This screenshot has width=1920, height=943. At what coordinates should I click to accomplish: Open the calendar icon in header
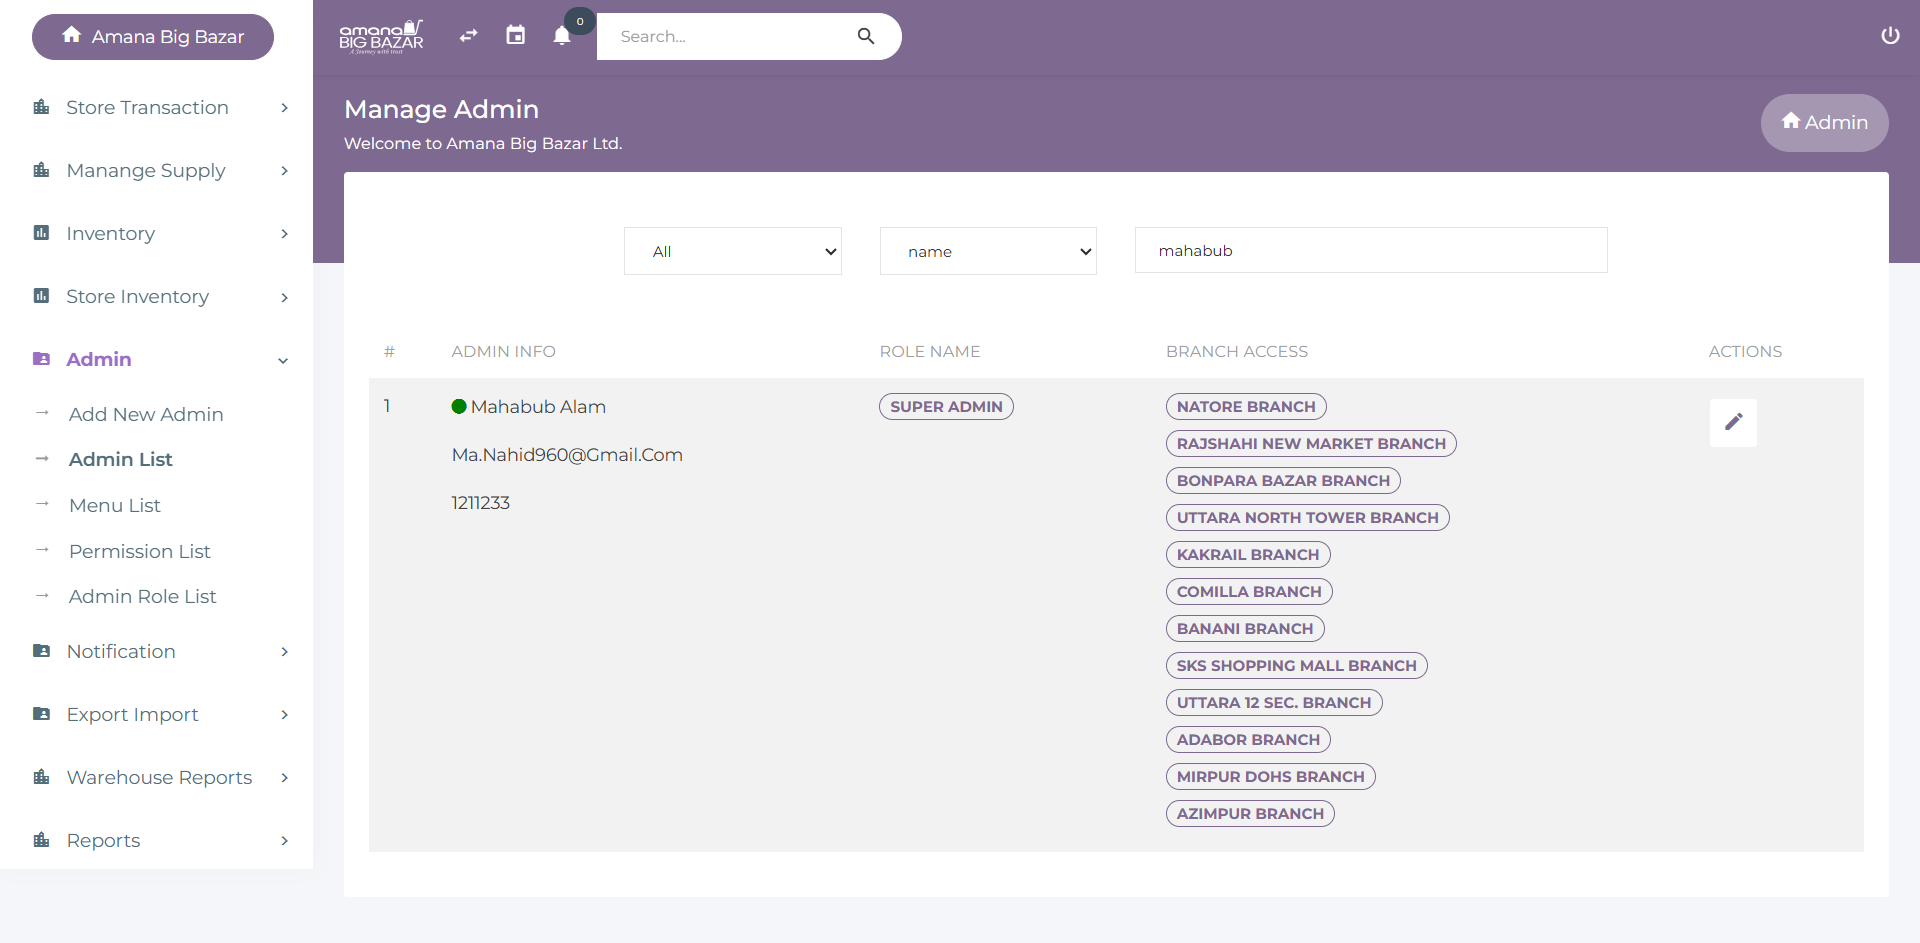click(x=515, y=35)
